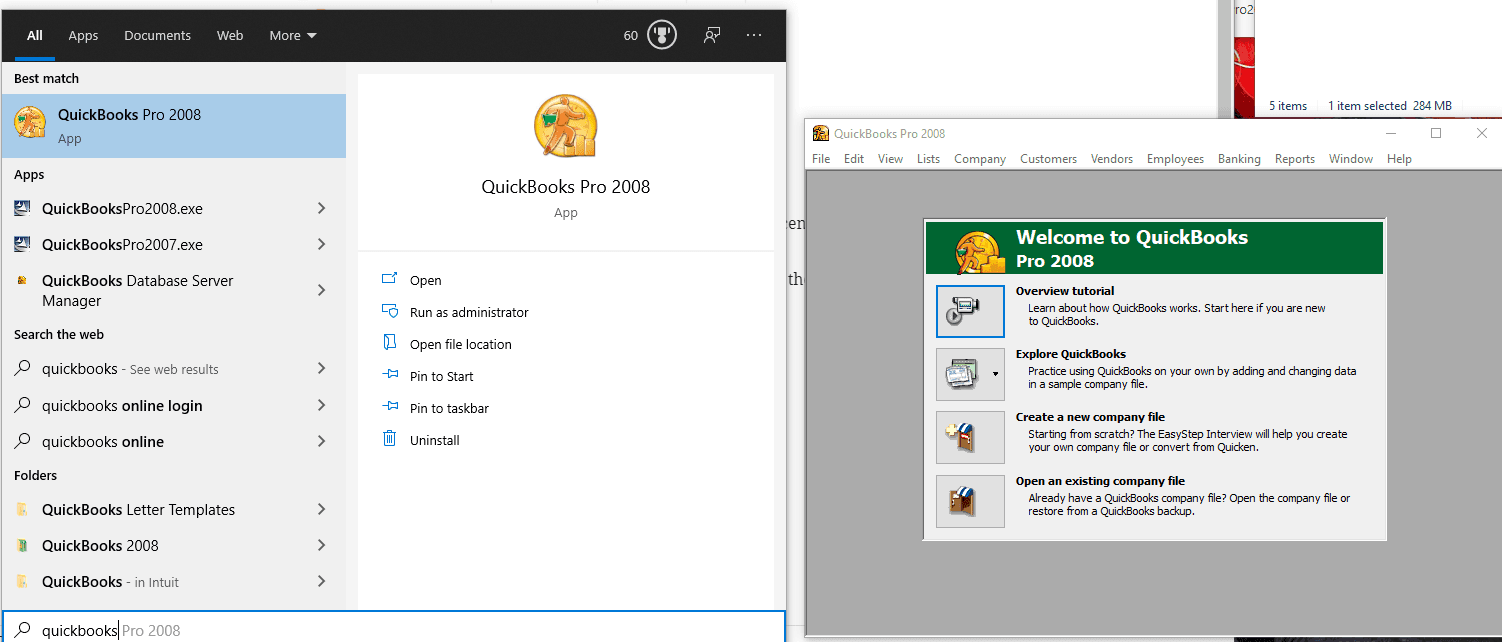Click the QuickBooks Database Server Manager icon

pos(23,281)
